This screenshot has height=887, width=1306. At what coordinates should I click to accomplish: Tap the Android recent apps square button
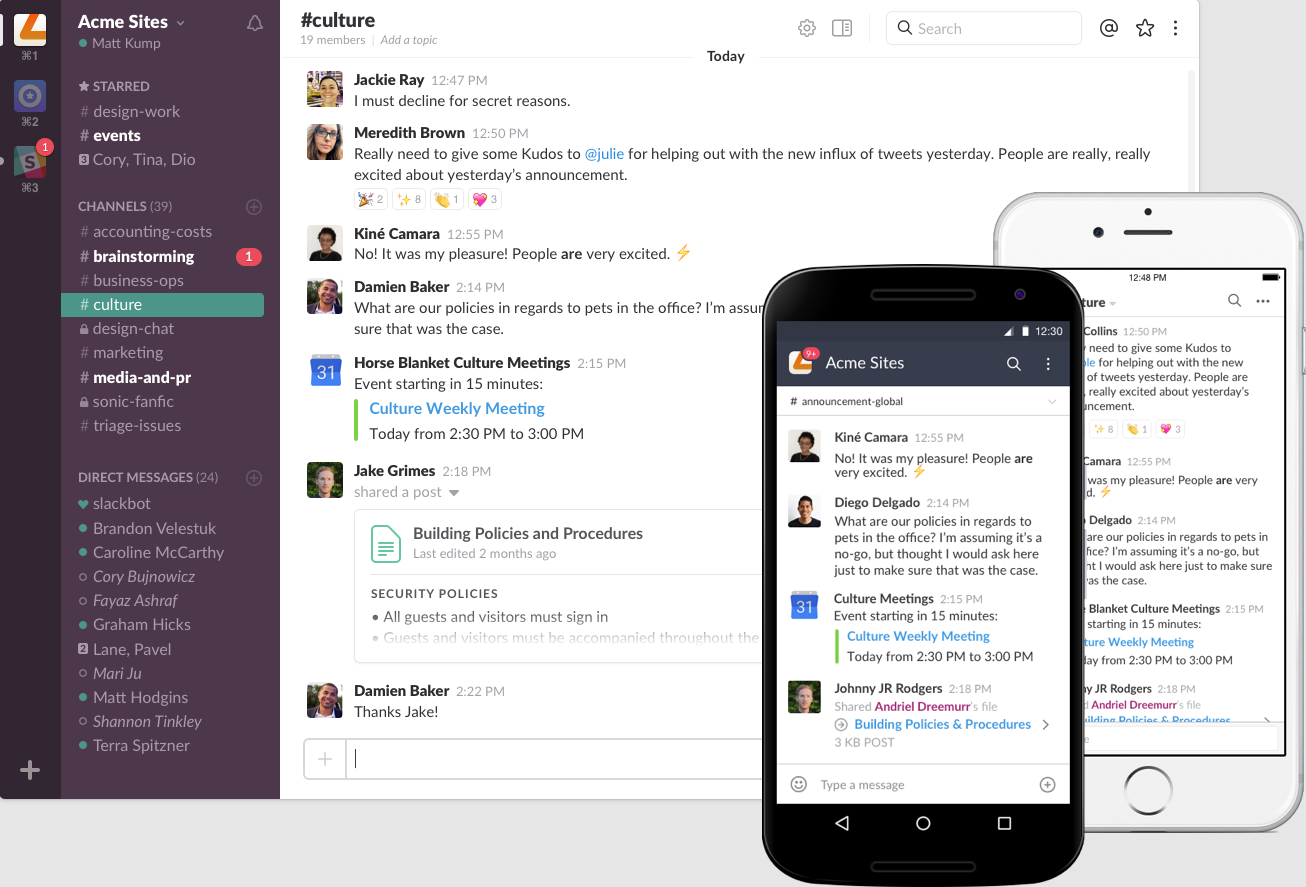pyautogui.click(x=1004, y=823)
